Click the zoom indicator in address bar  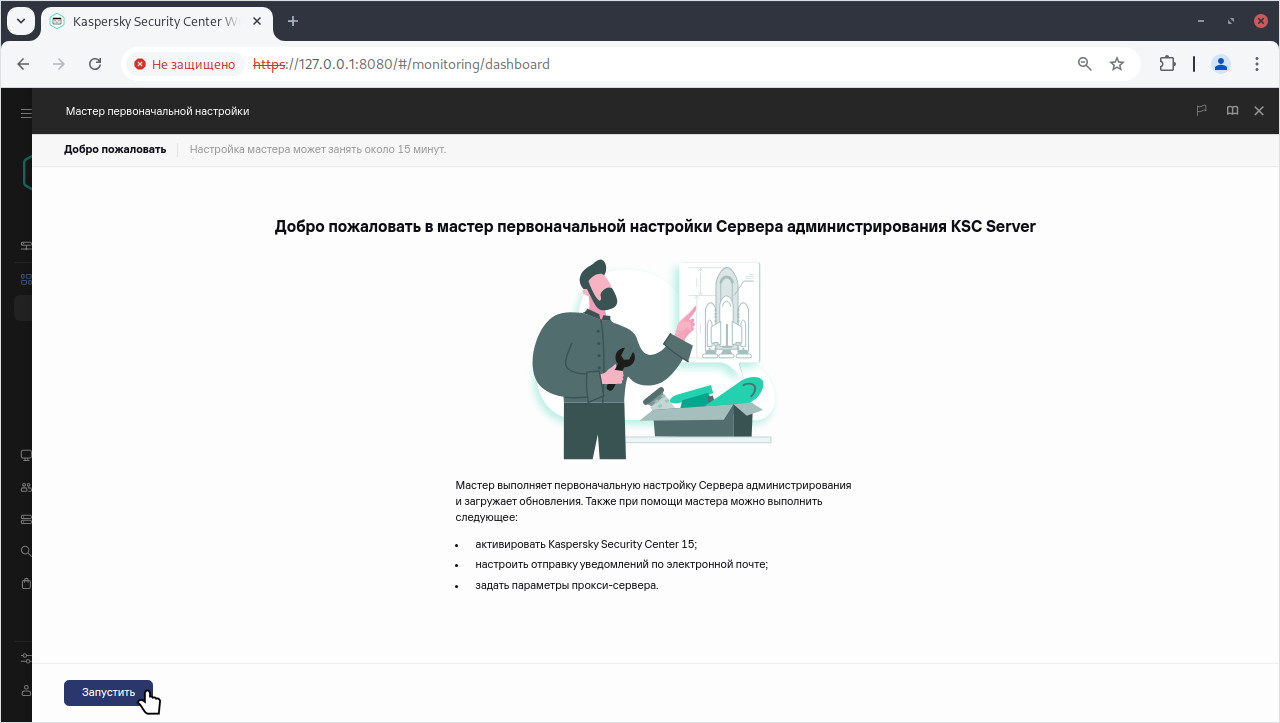click(1084, 64)
